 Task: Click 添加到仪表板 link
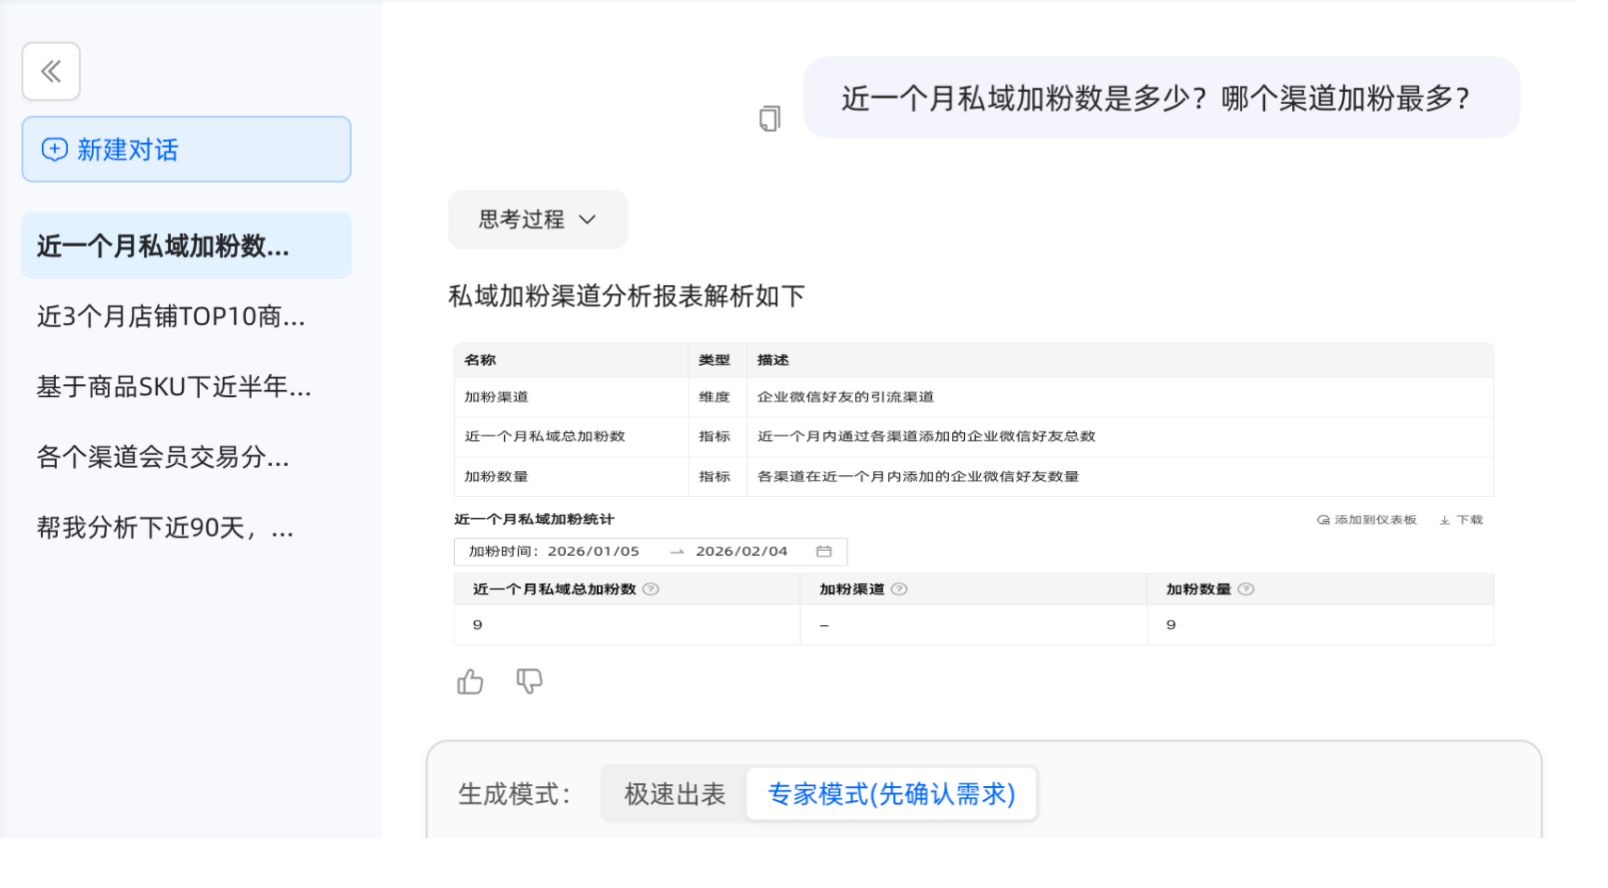click(1367, 520)
